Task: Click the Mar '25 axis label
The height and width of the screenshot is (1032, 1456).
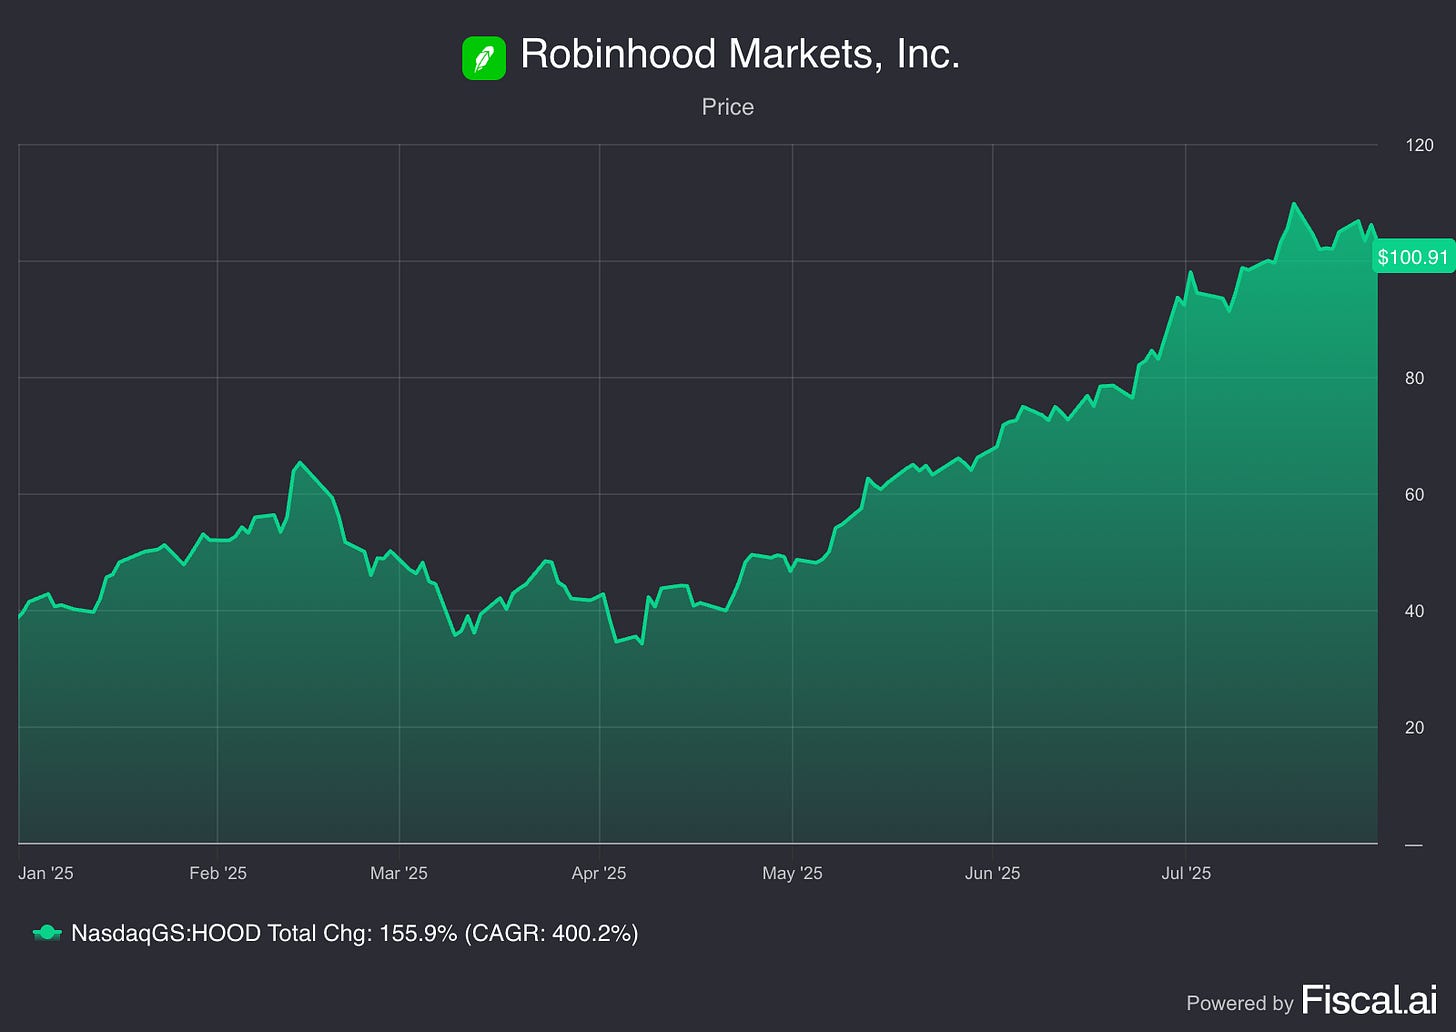Action: point(399,873)
